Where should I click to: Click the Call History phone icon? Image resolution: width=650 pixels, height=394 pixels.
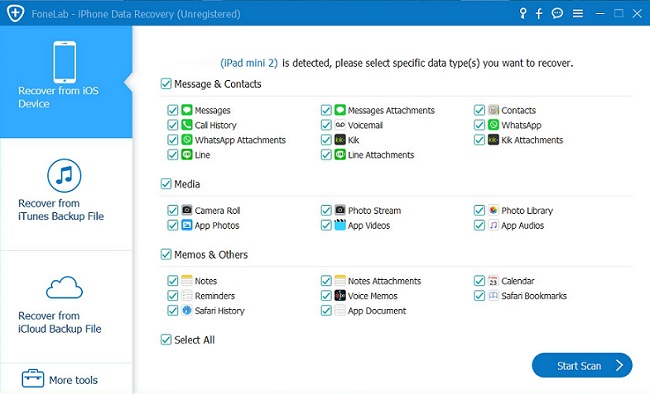(187, 124)
